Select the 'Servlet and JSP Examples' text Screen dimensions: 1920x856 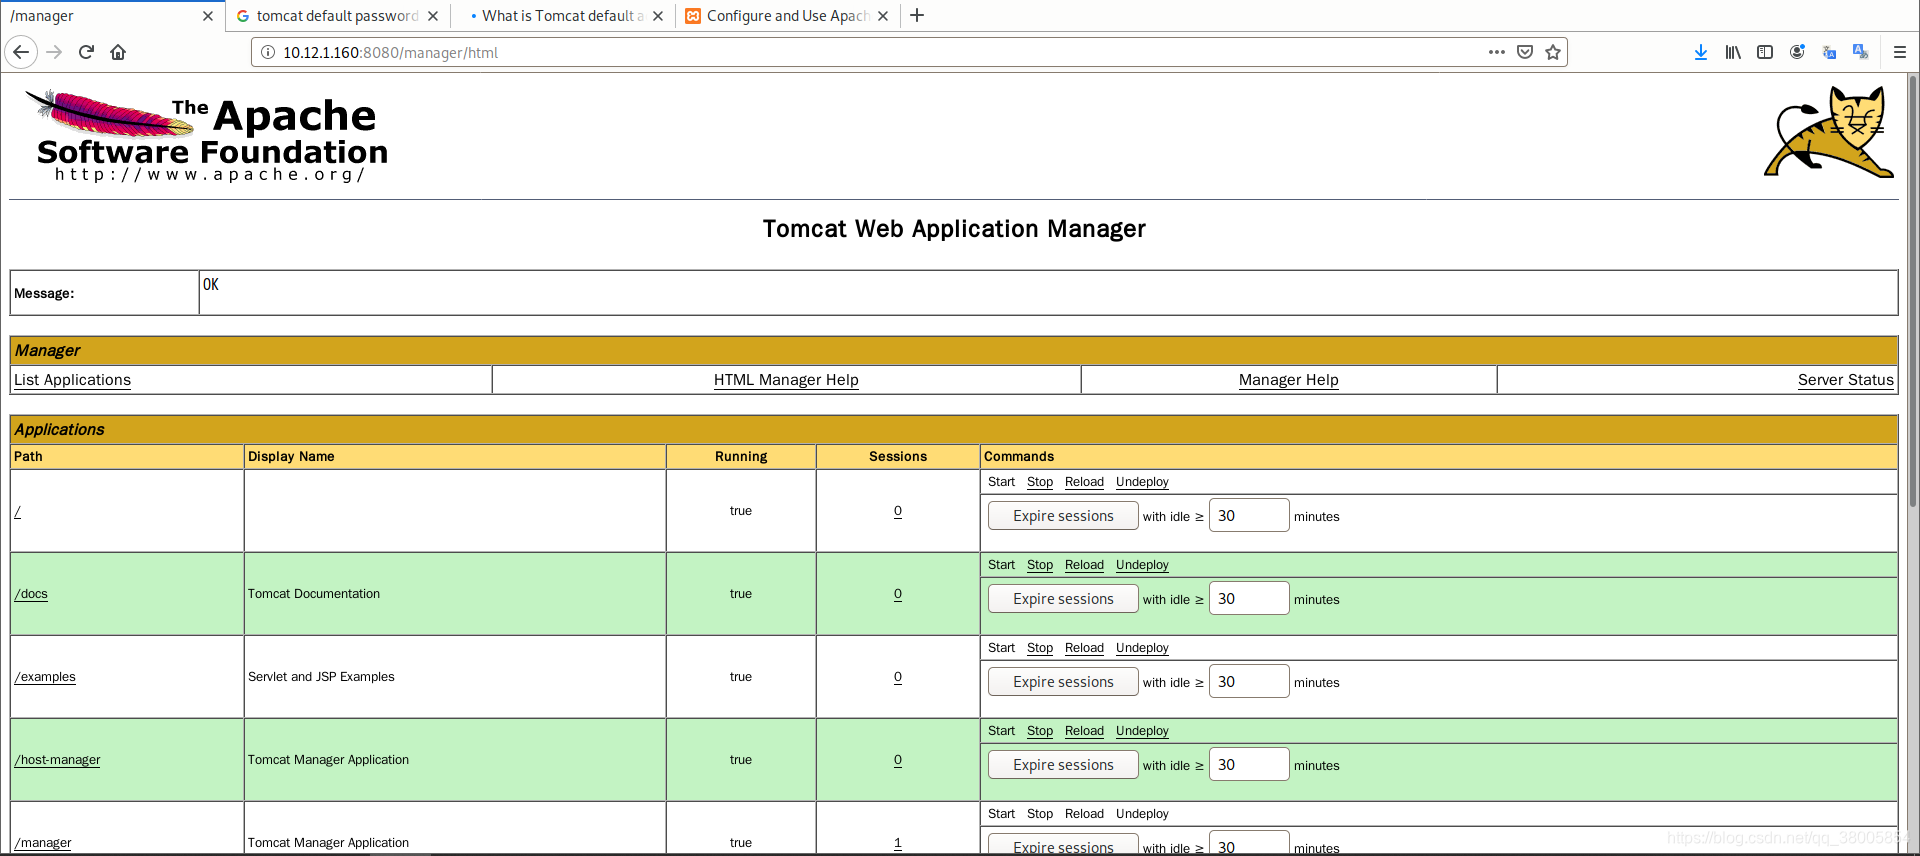[x=321, y=677]
